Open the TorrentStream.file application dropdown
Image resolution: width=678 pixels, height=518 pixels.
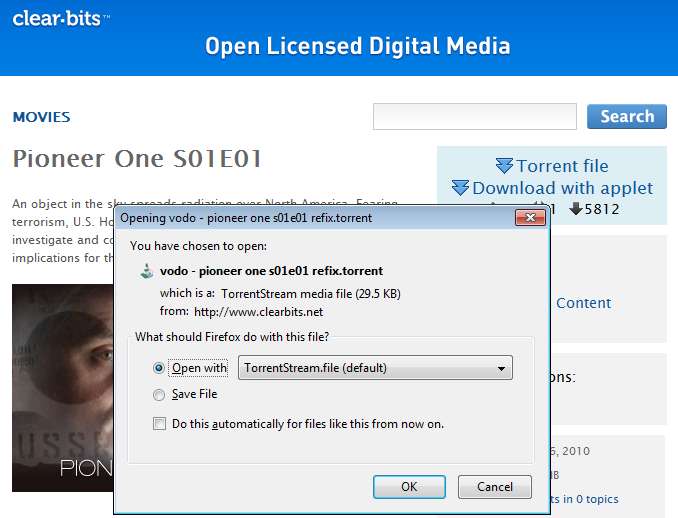click(x=375, y=368)
